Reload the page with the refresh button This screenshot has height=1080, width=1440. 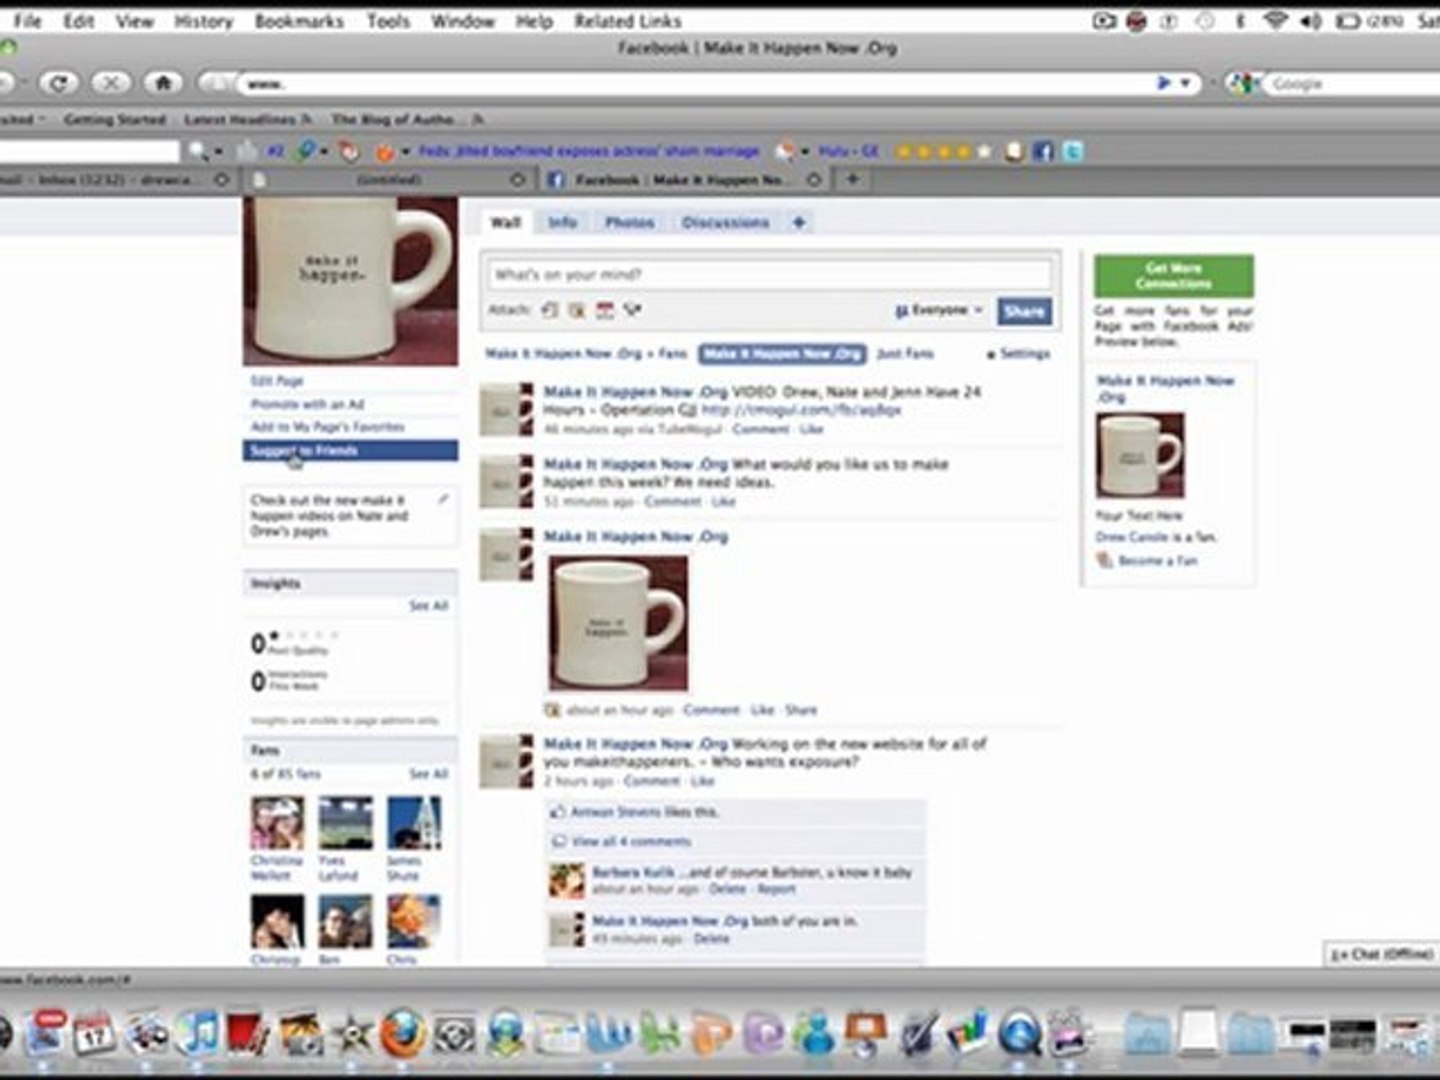tap(59, 83)
